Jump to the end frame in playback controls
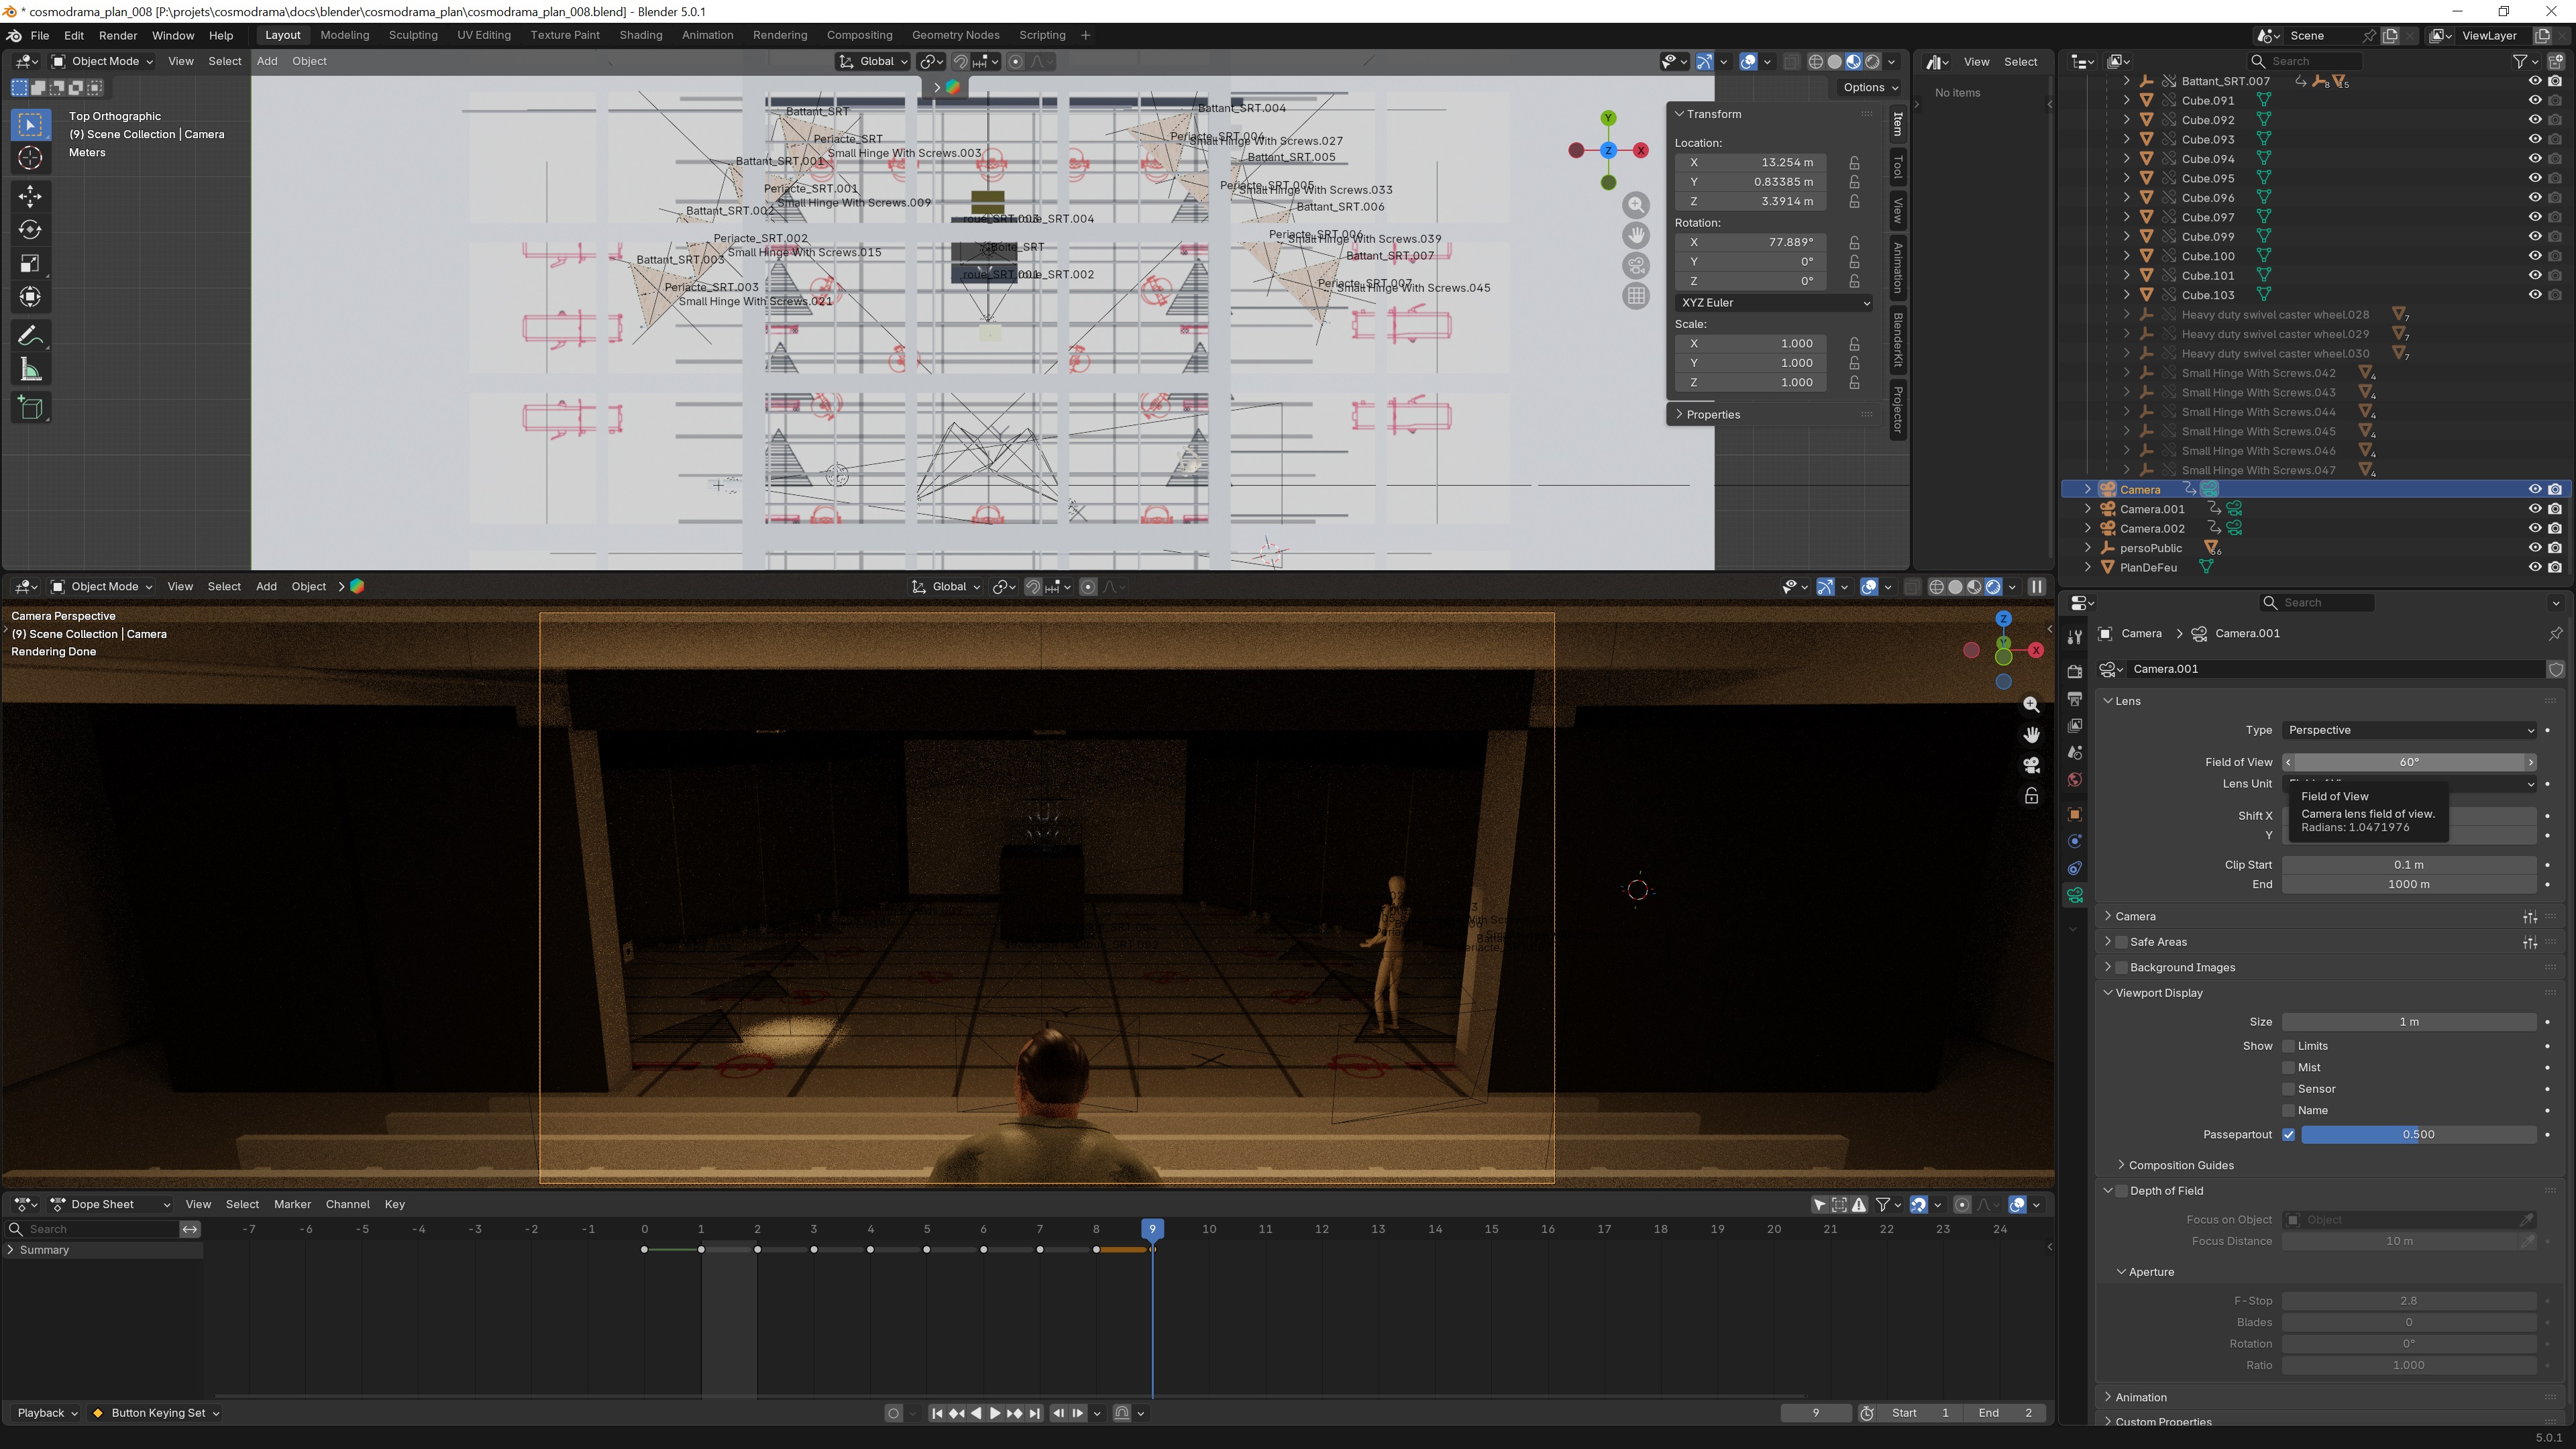Screen dimensions: 2576x1449 pyautogui.click(x=1035, y=1413)
